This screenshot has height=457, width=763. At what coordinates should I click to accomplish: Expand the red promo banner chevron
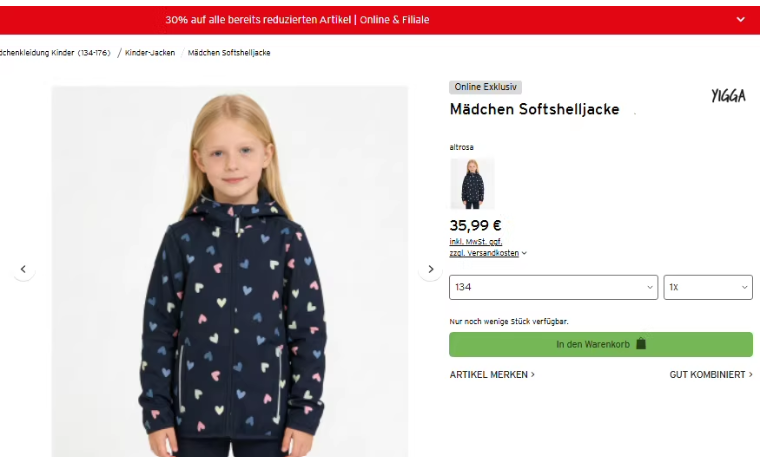click(740, 19)
